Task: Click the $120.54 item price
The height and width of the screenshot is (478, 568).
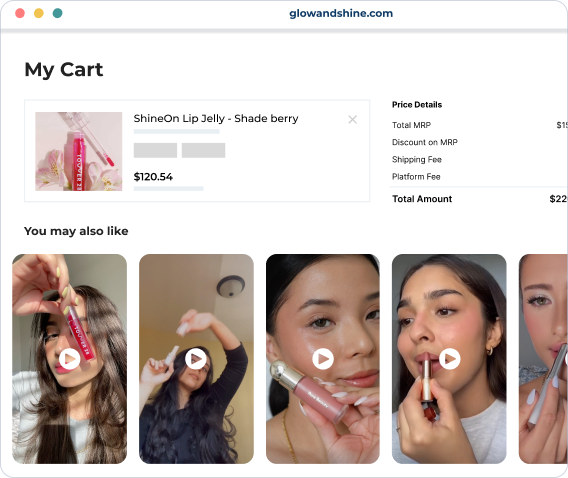Action: [x=153, y=177]
